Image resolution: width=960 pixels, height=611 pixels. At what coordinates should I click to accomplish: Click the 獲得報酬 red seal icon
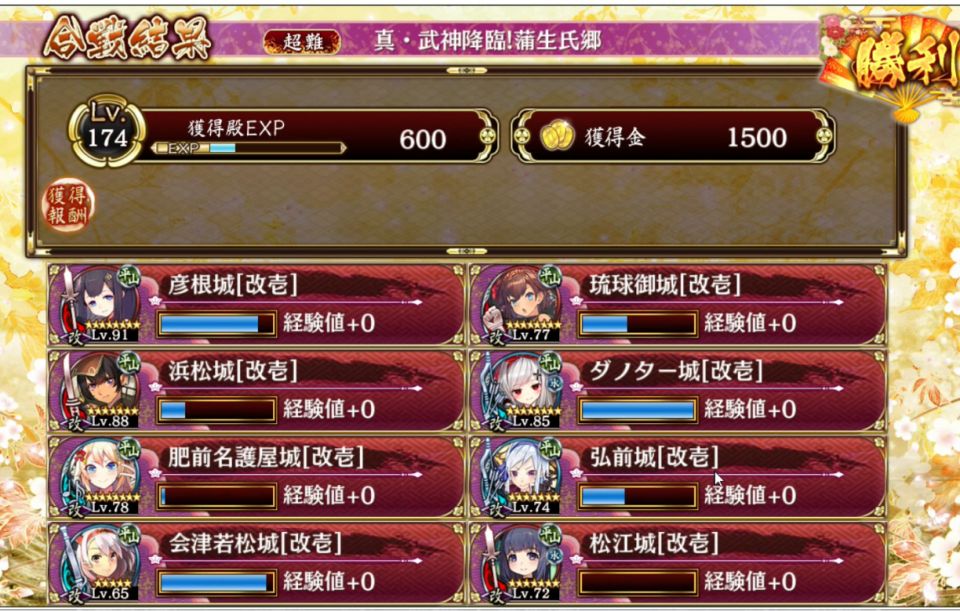tap(69, 205)
